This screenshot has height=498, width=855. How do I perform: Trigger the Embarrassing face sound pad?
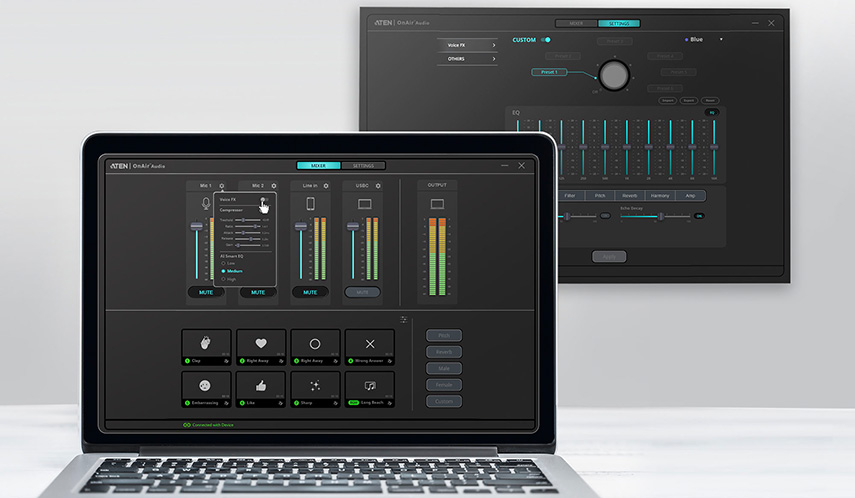(206, 389)
